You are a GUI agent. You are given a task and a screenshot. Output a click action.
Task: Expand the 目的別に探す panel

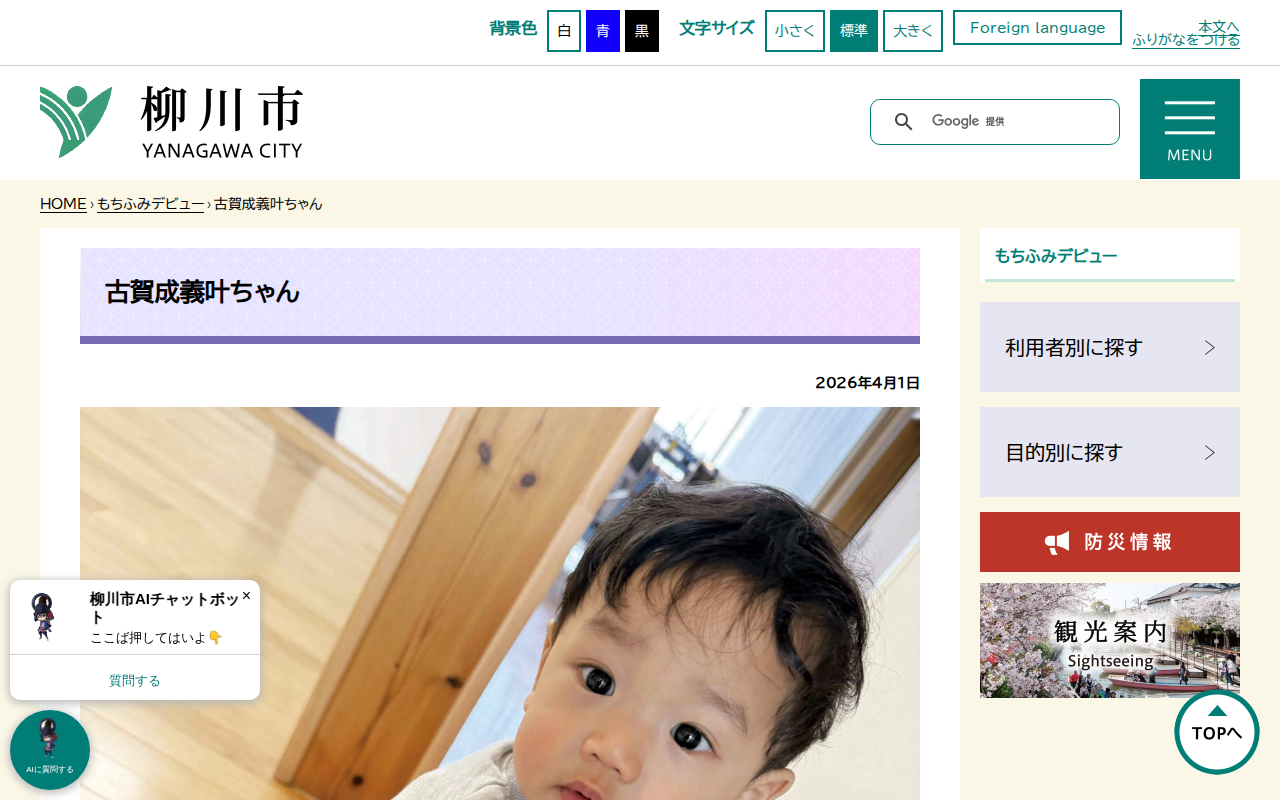(x=1110, y=452)
